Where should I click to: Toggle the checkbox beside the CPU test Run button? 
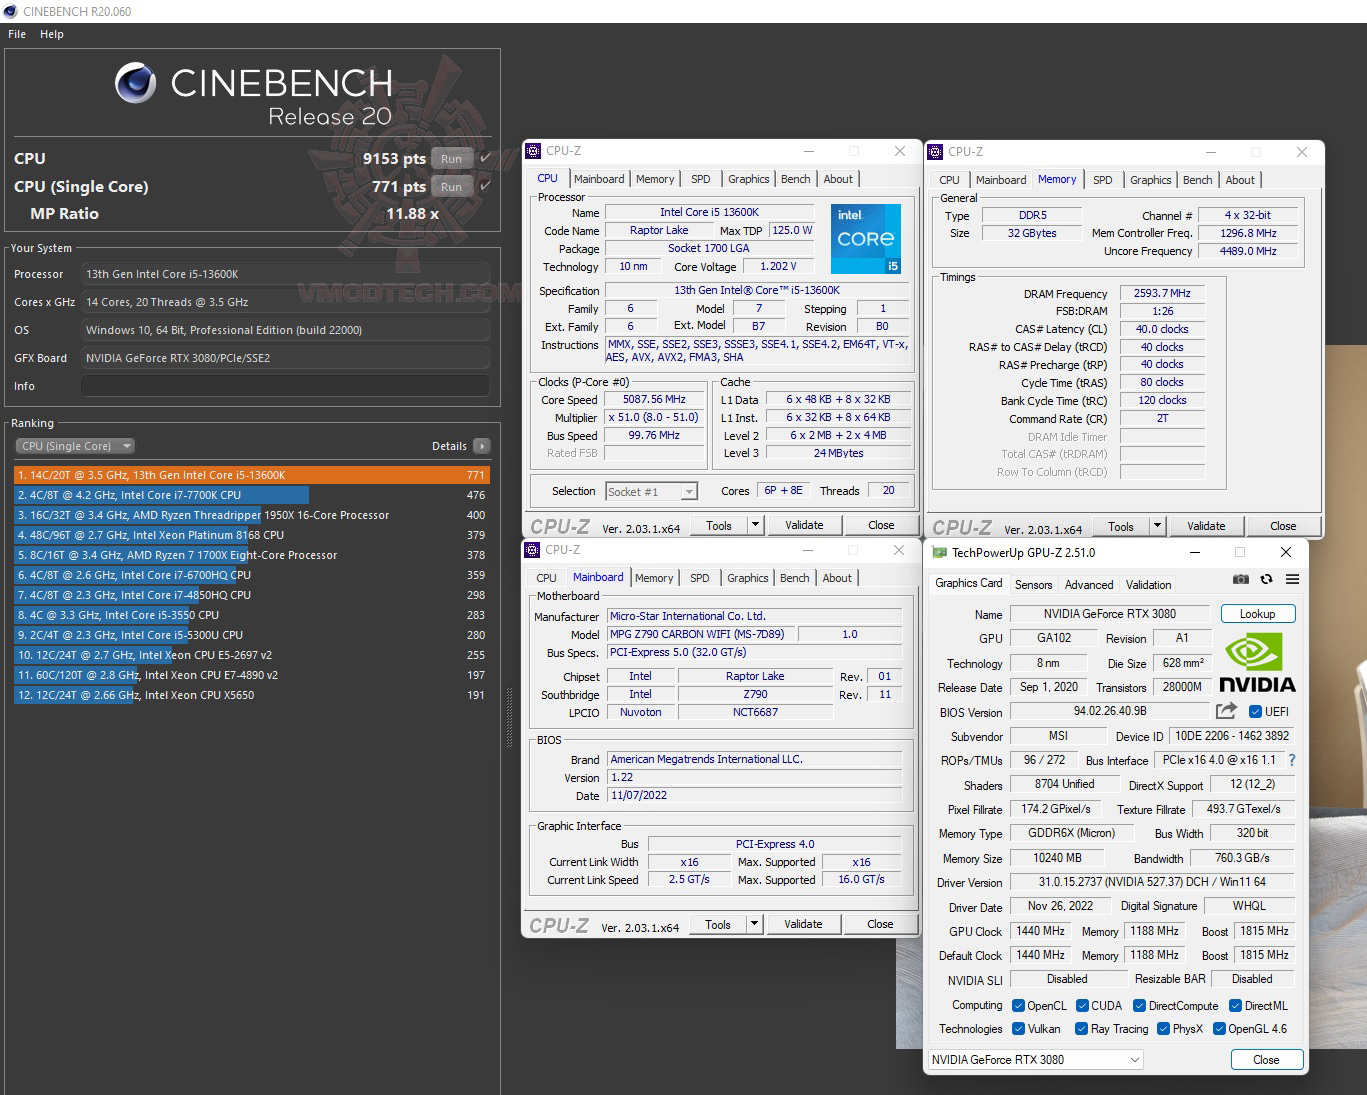(x=485, y=158)
